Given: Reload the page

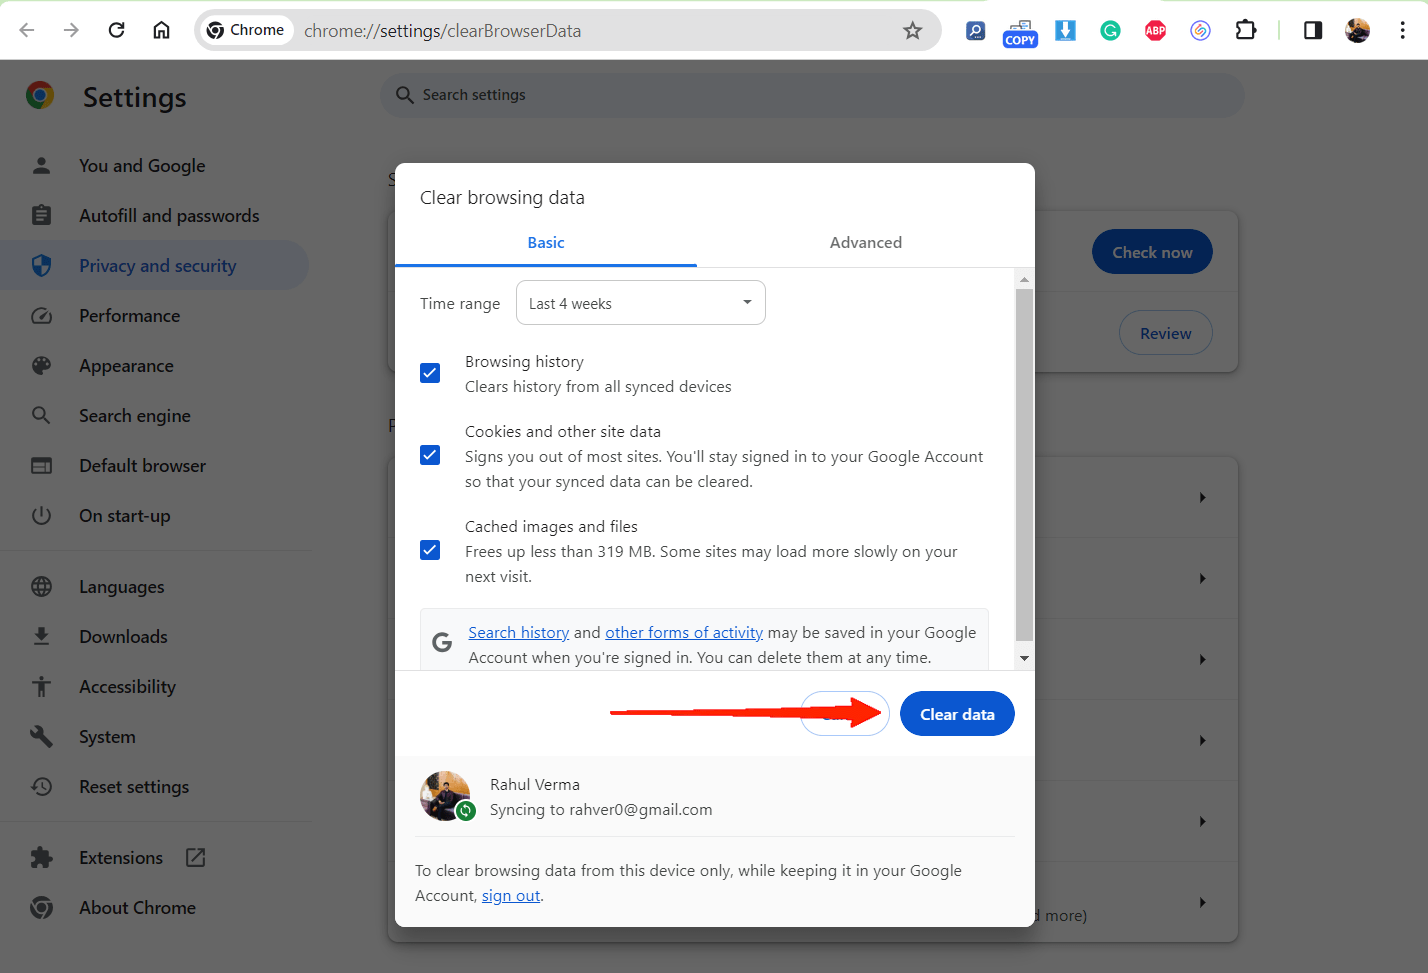Looking at the screenshot, I should 117,30.
